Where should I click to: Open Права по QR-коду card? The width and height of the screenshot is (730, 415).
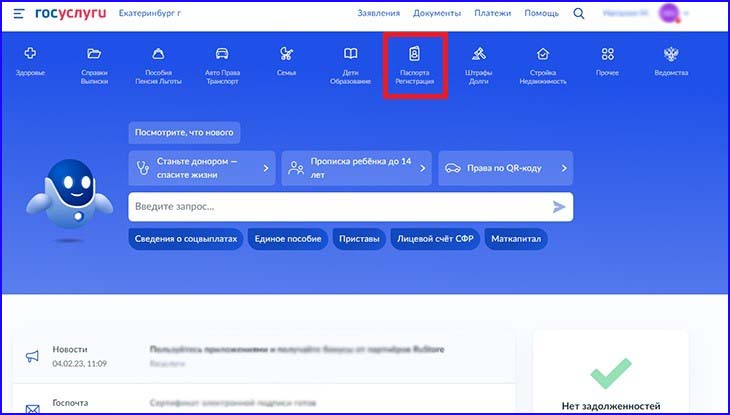(x=505, y=169)
